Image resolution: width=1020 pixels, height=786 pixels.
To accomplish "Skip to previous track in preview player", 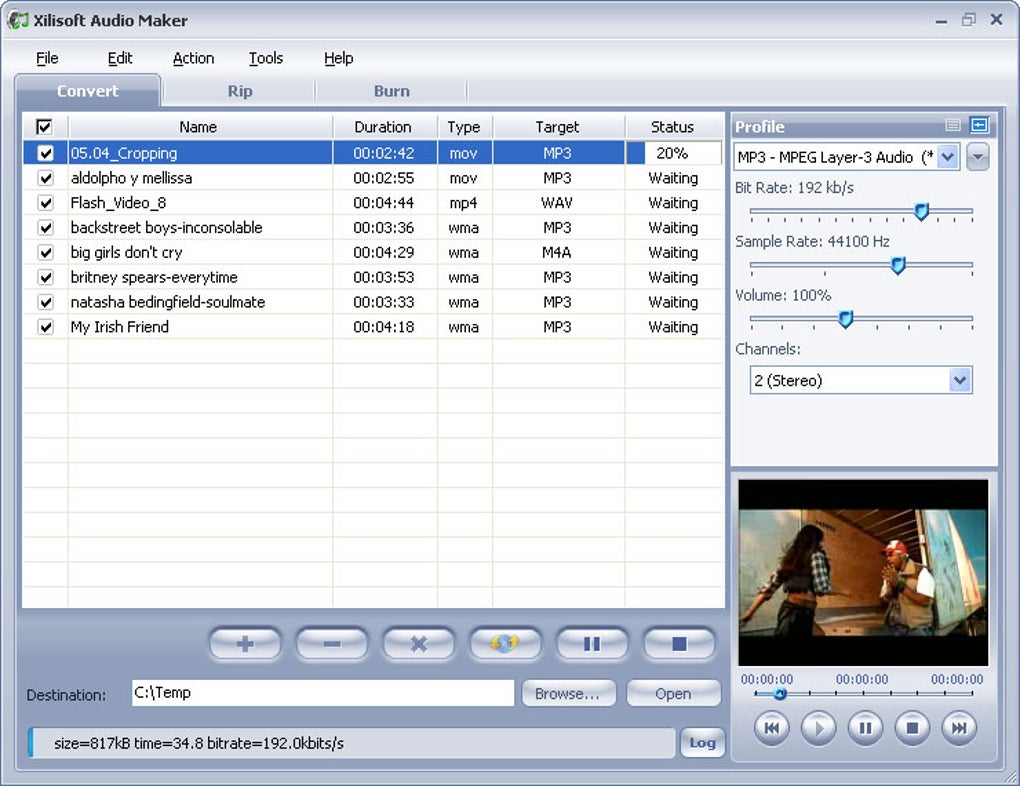I will (771, 728).
